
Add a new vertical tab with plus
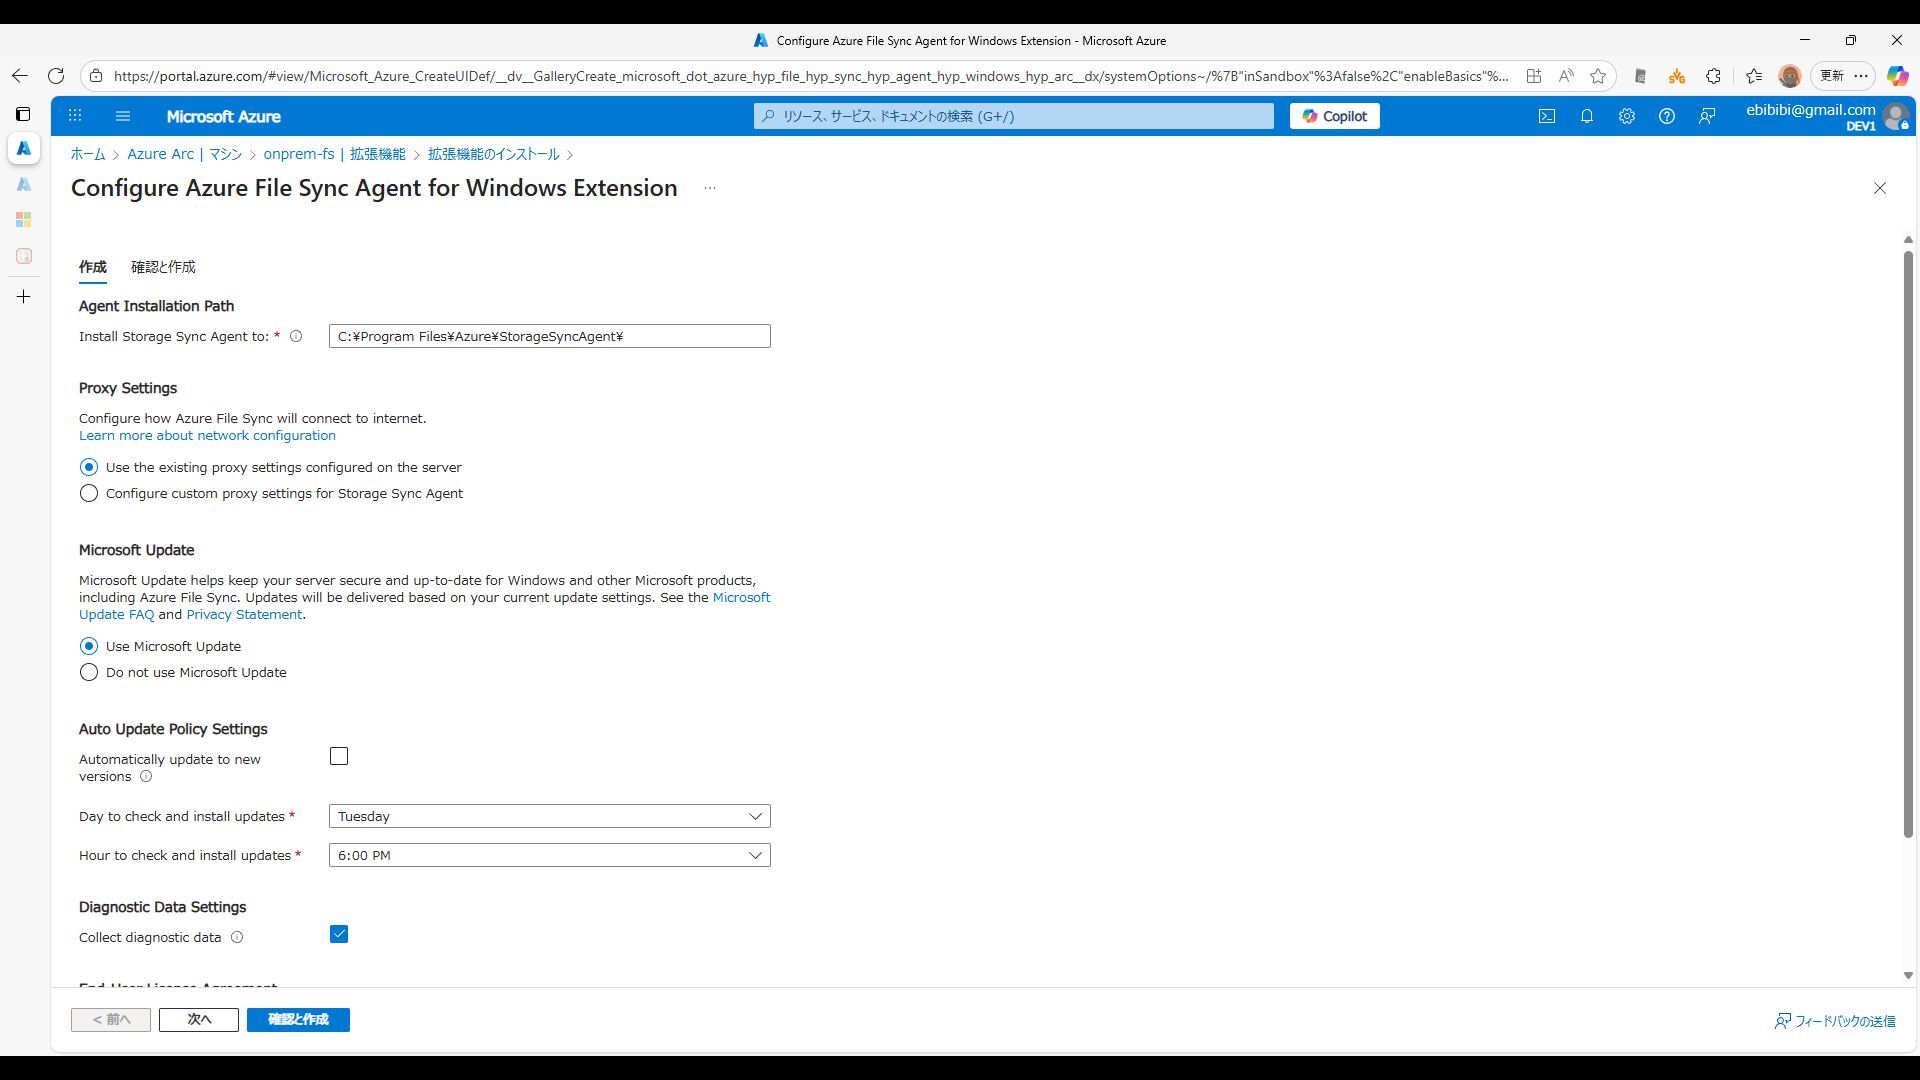point(24,297)
